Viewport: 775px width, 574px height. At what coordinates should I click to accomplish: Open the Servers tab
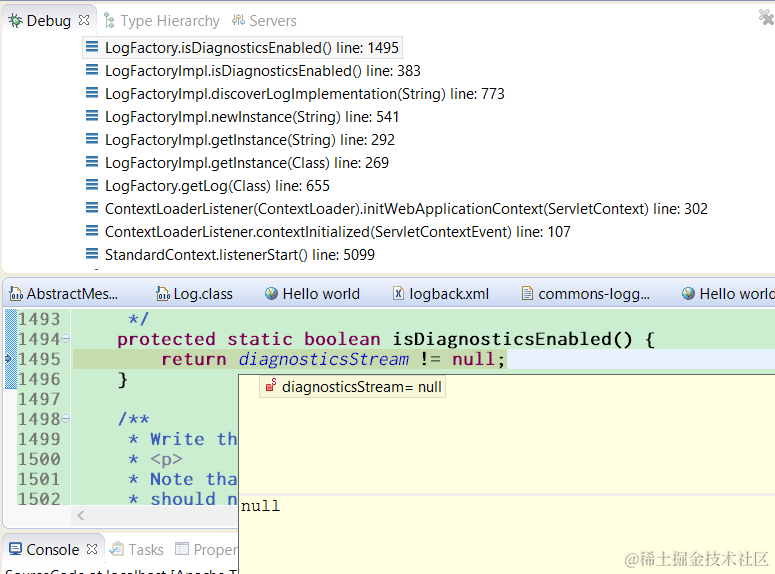click(264, 21)
